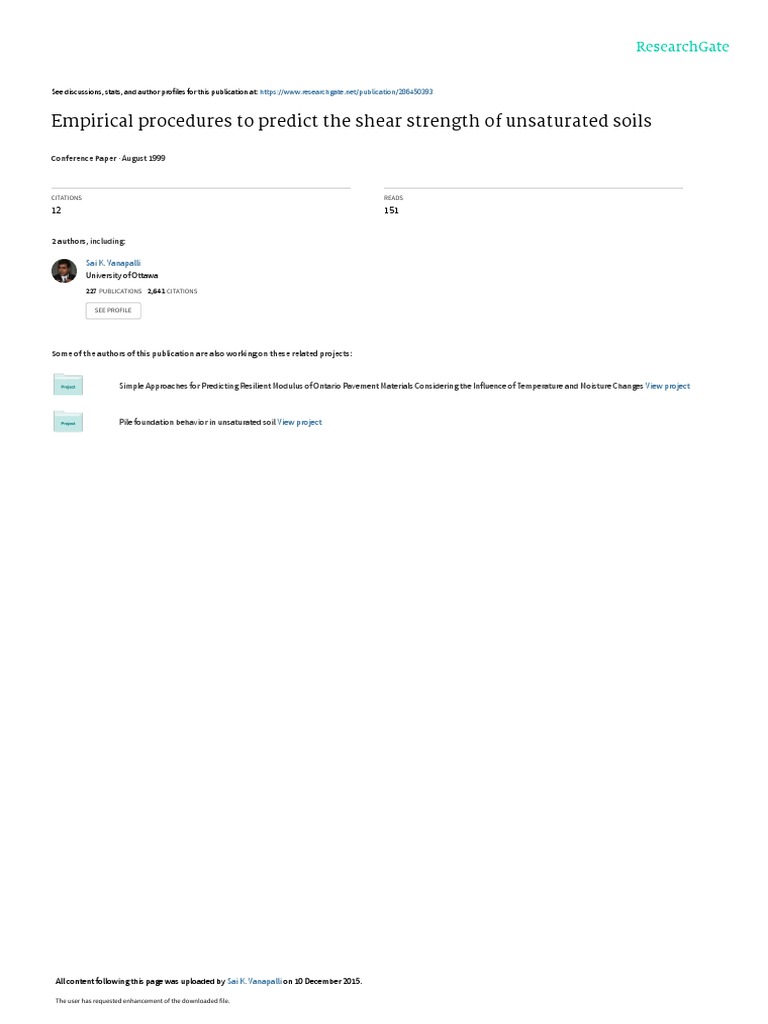768x1024 pixels.
Task: Click the paper title 'Empirical procedures to predict'
Action: coord(351,121)
